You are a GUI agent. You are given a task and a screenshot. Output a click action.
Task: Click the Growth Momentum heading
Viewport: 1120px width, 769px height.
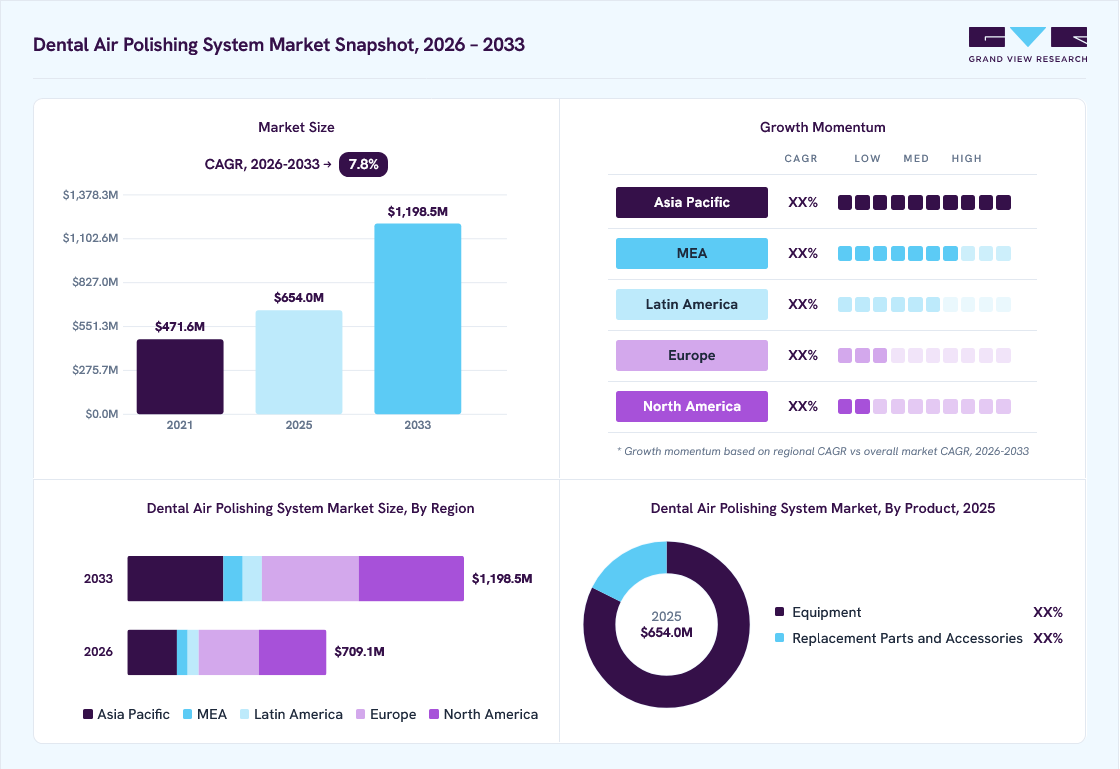(x=823, y=127)
